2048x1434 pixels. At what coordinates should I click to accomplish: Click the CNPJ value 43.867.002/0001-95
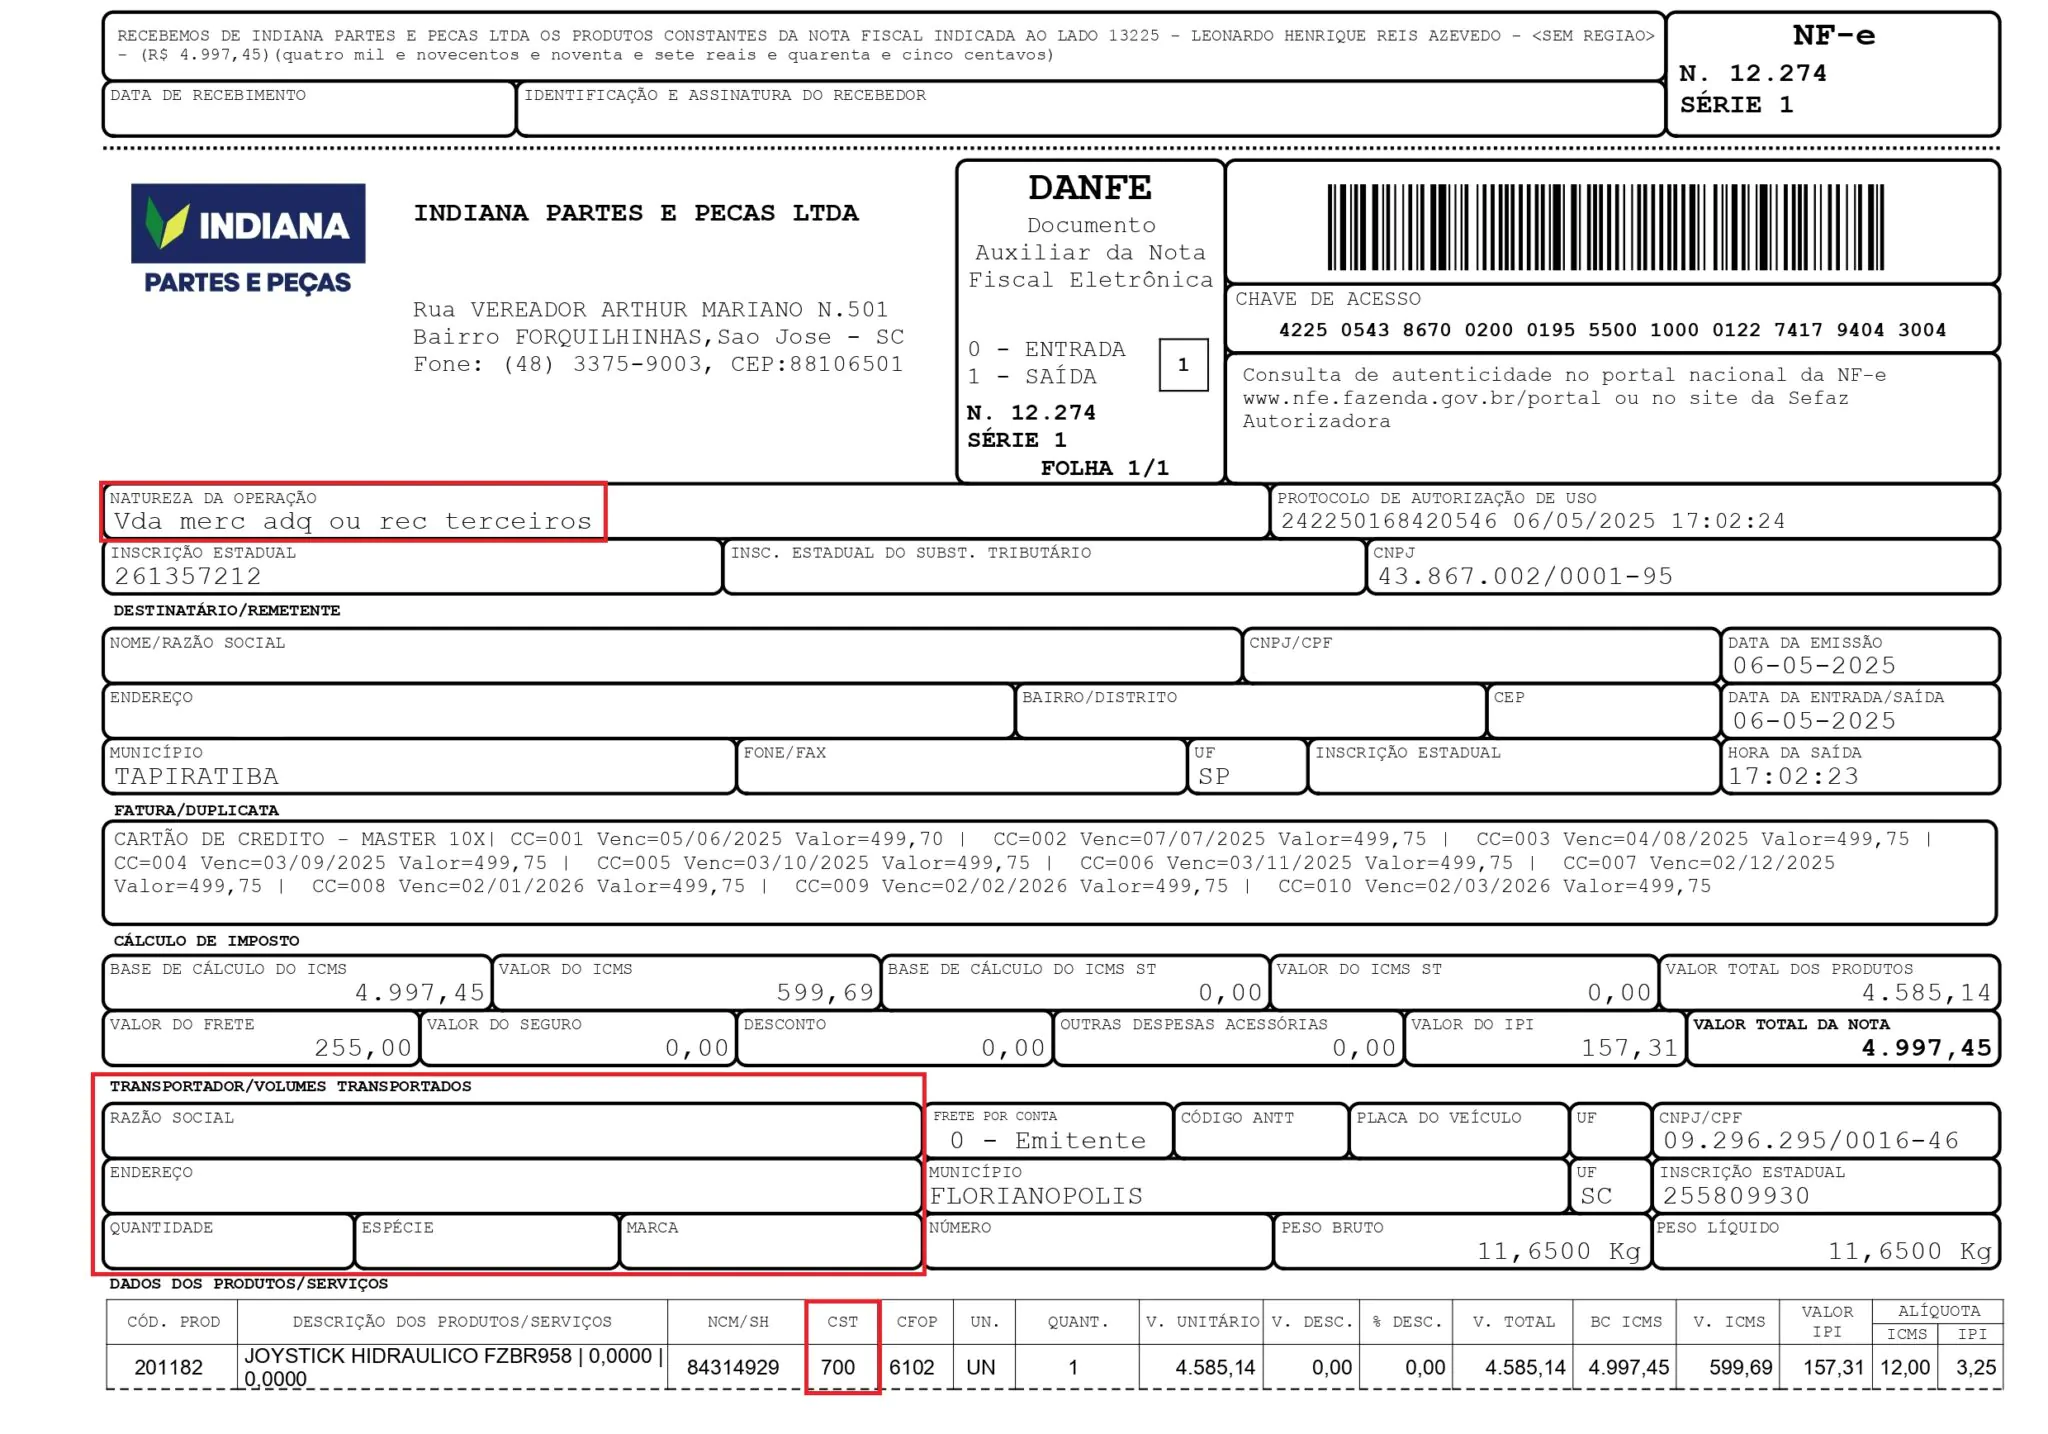(x=1524, y=576)
